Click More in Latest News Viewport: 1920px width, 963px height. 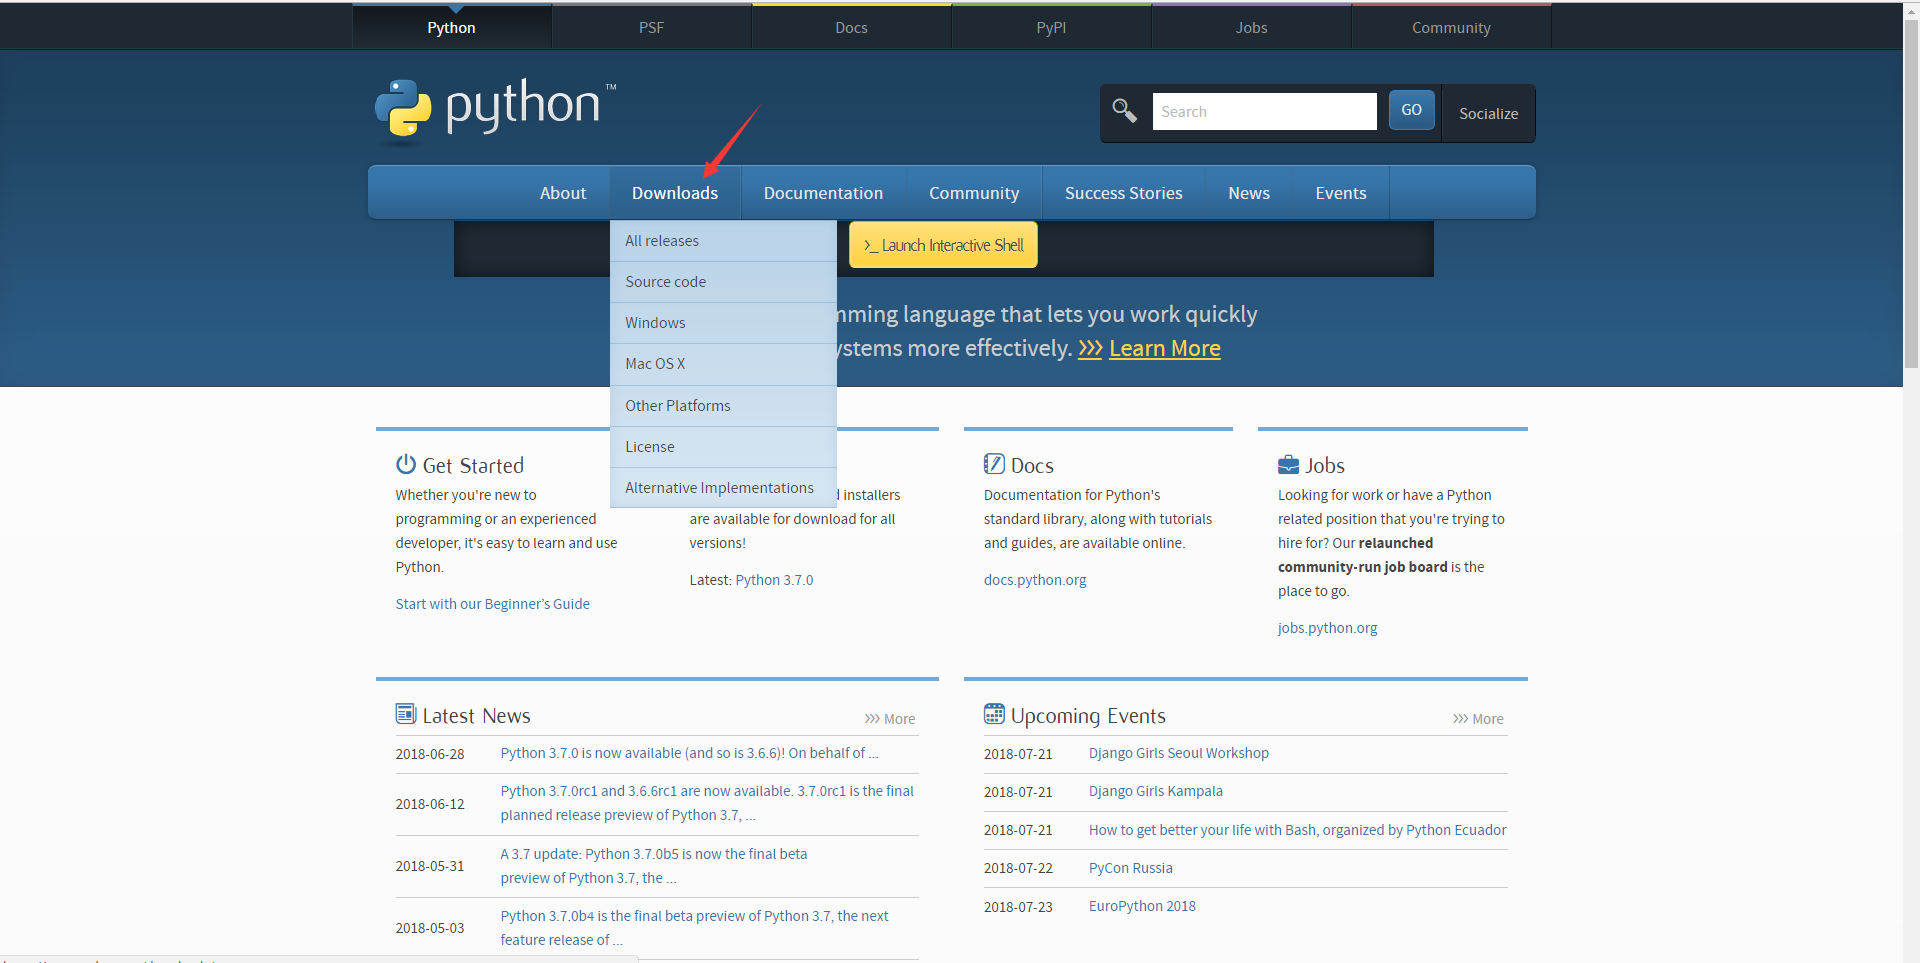point(890,719)
